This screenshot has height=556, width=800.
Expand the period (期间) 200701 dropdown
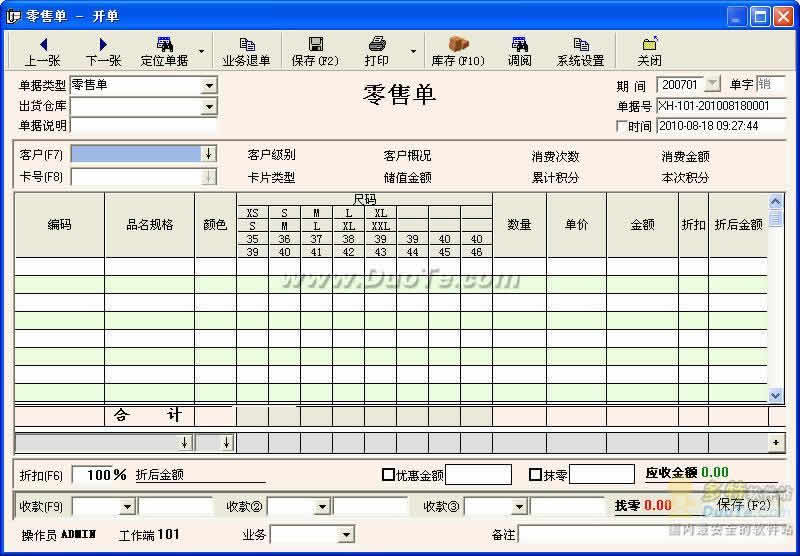712,85
